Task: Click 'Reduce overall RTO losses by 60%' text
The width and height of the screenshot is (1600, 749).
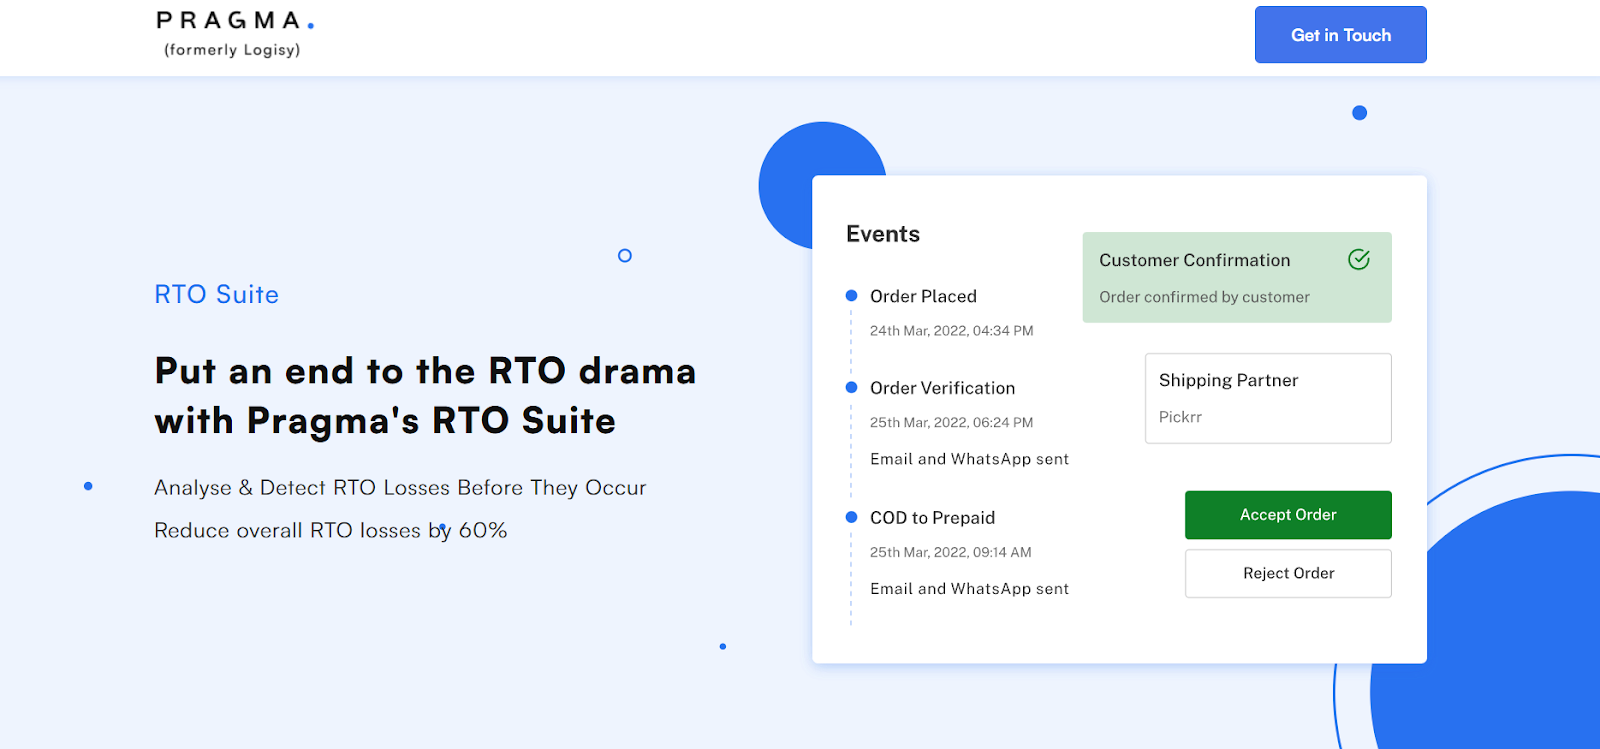Action: pyautogui.click(x=330, y=531)
